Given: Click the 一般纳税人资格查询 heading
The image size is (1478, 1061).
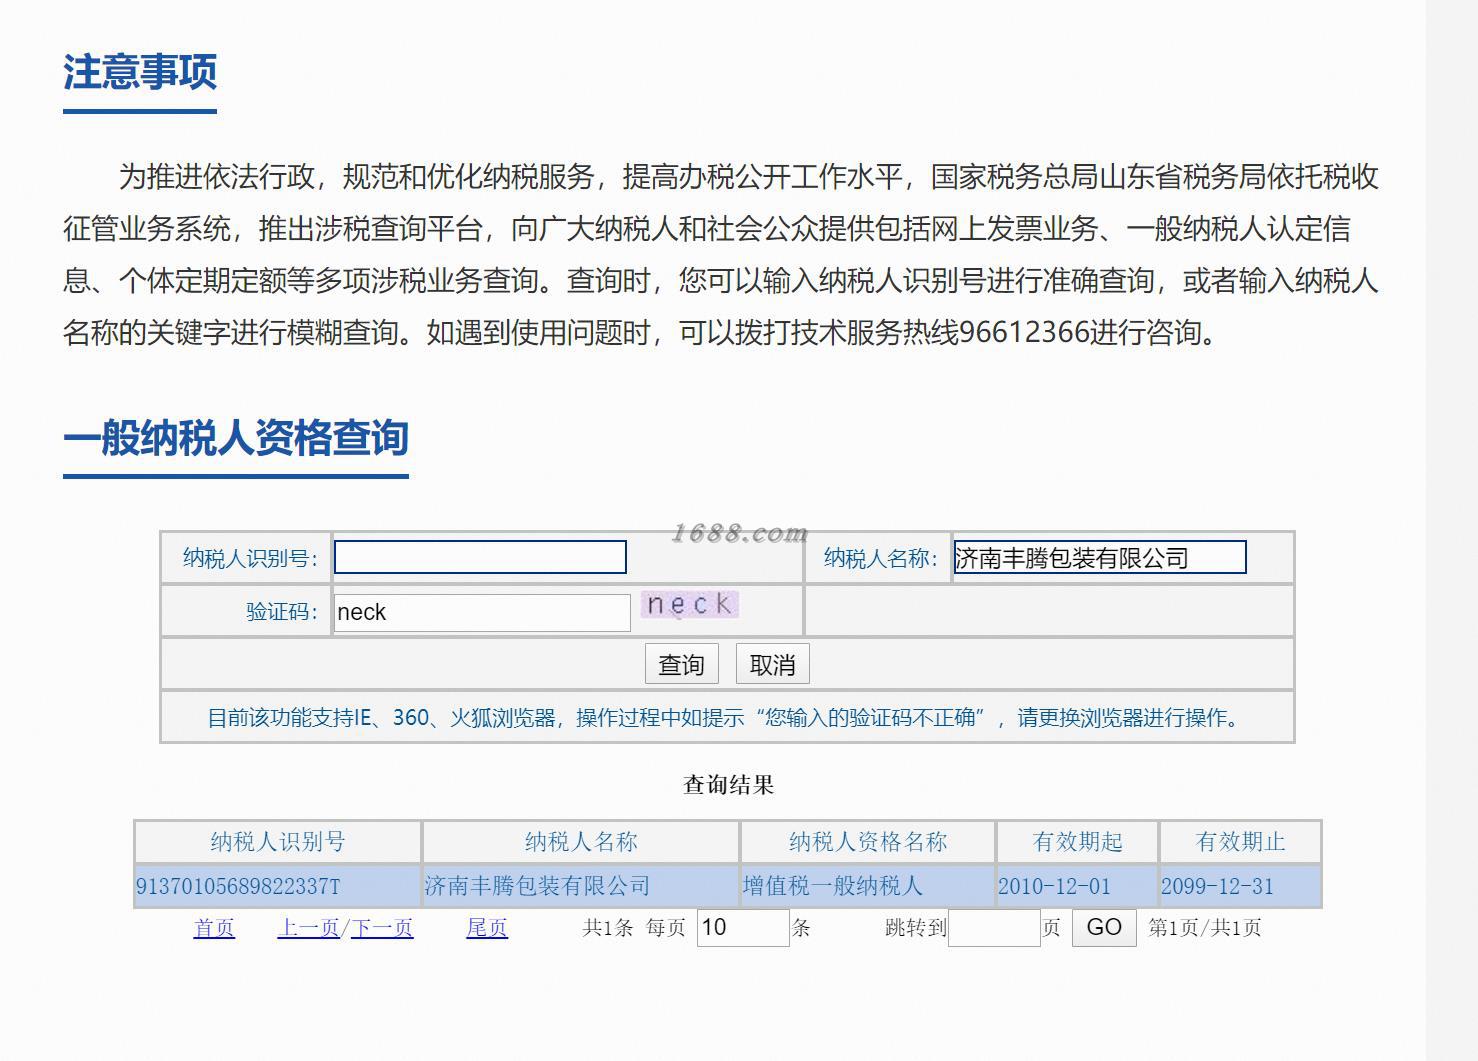Looking at the screenshot, I should coord(236,438).
